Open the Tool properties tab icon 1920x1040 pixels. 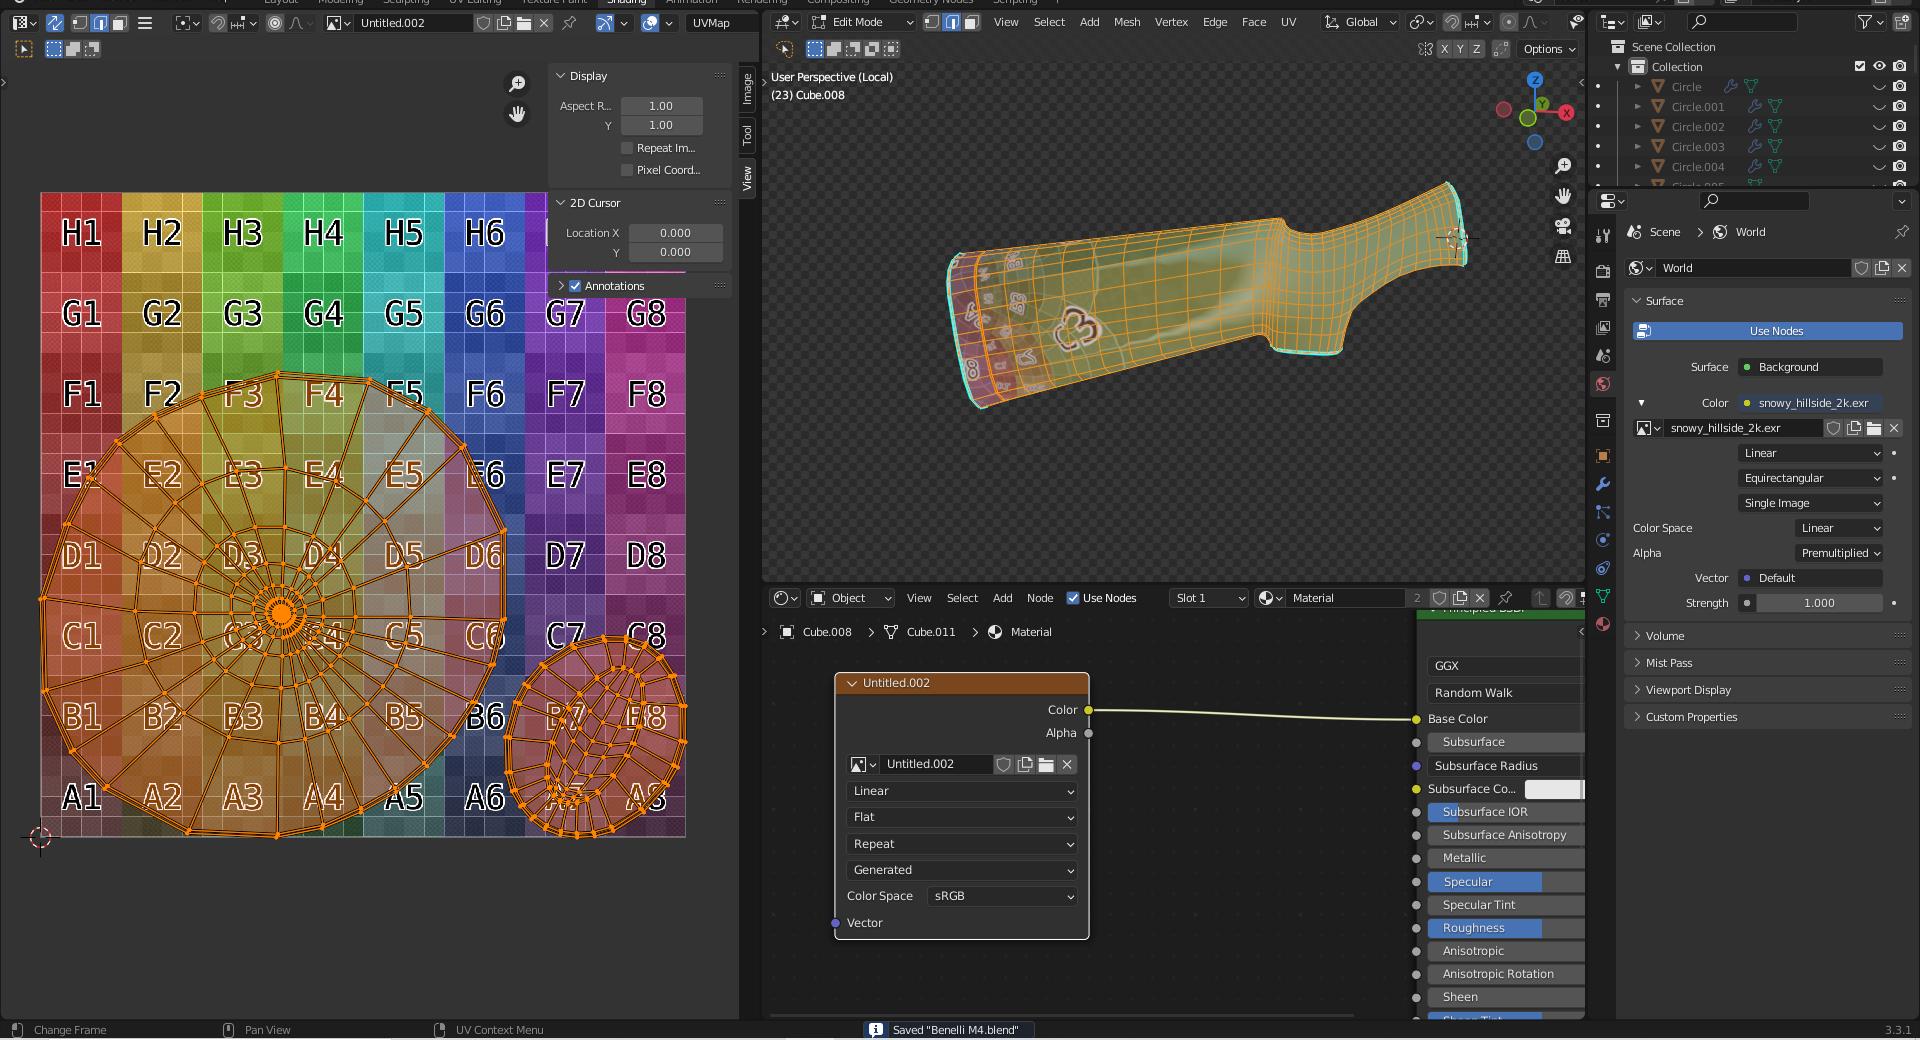pos(1603,236)
